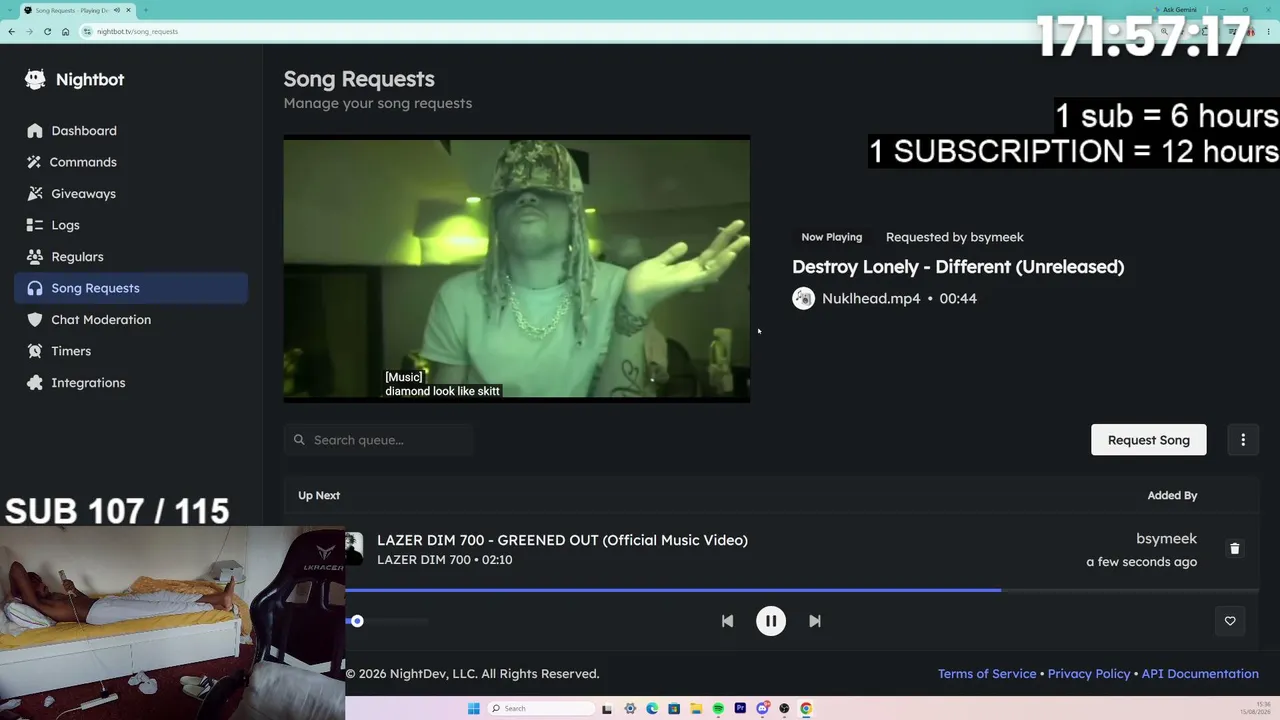Click the now-playing video thumbnail

tap(517, 269)
